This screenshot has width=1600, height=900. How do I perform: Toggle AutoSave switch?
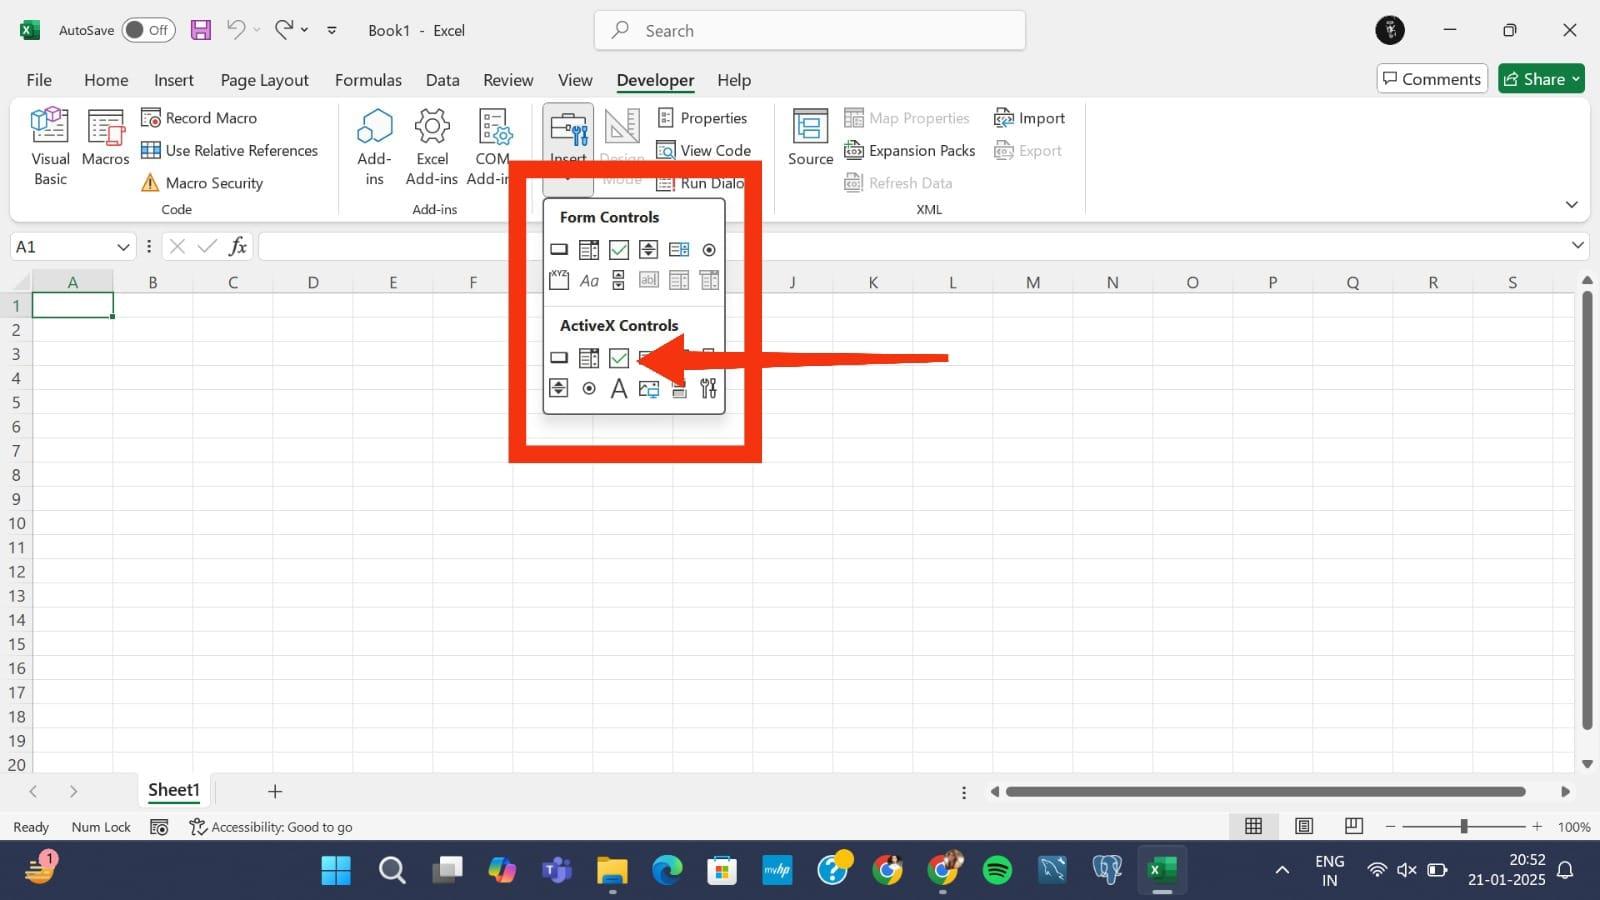point(148,30)
